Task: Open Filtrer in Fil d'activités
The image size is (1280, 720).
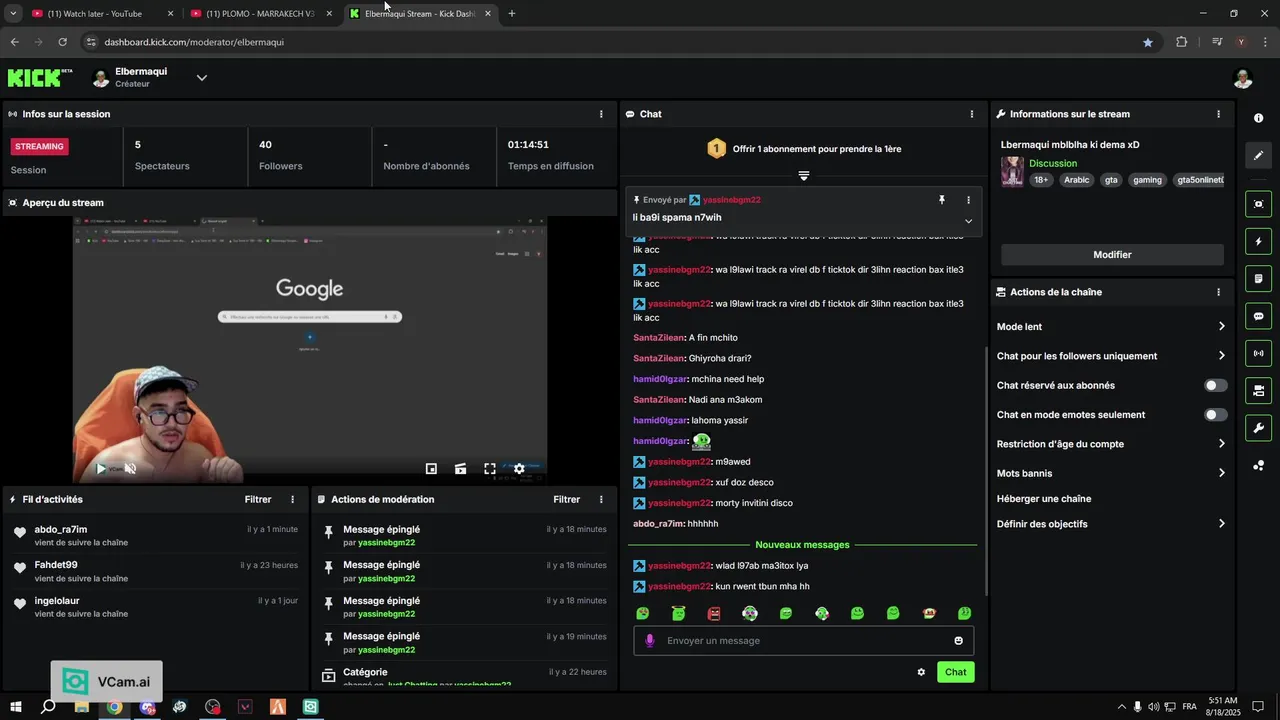Action: click(x=258, y=499)
